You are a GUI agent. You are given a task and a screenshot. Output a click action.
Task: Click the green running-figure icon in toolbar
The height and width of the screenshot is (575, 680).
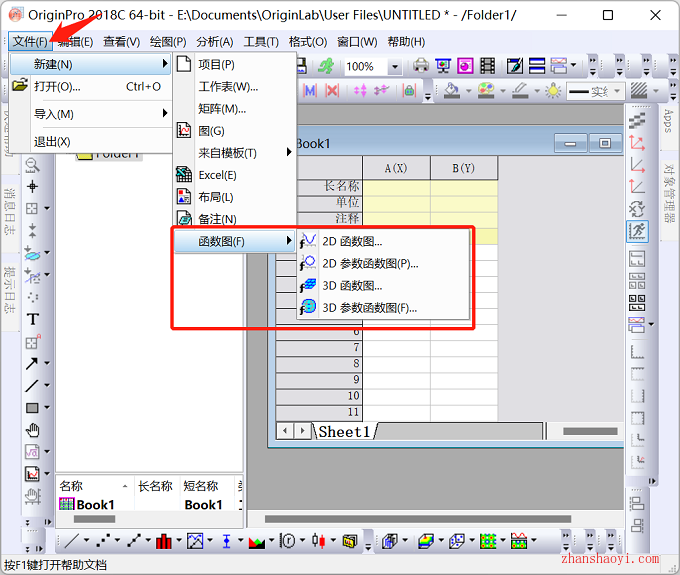click(326, 66)
